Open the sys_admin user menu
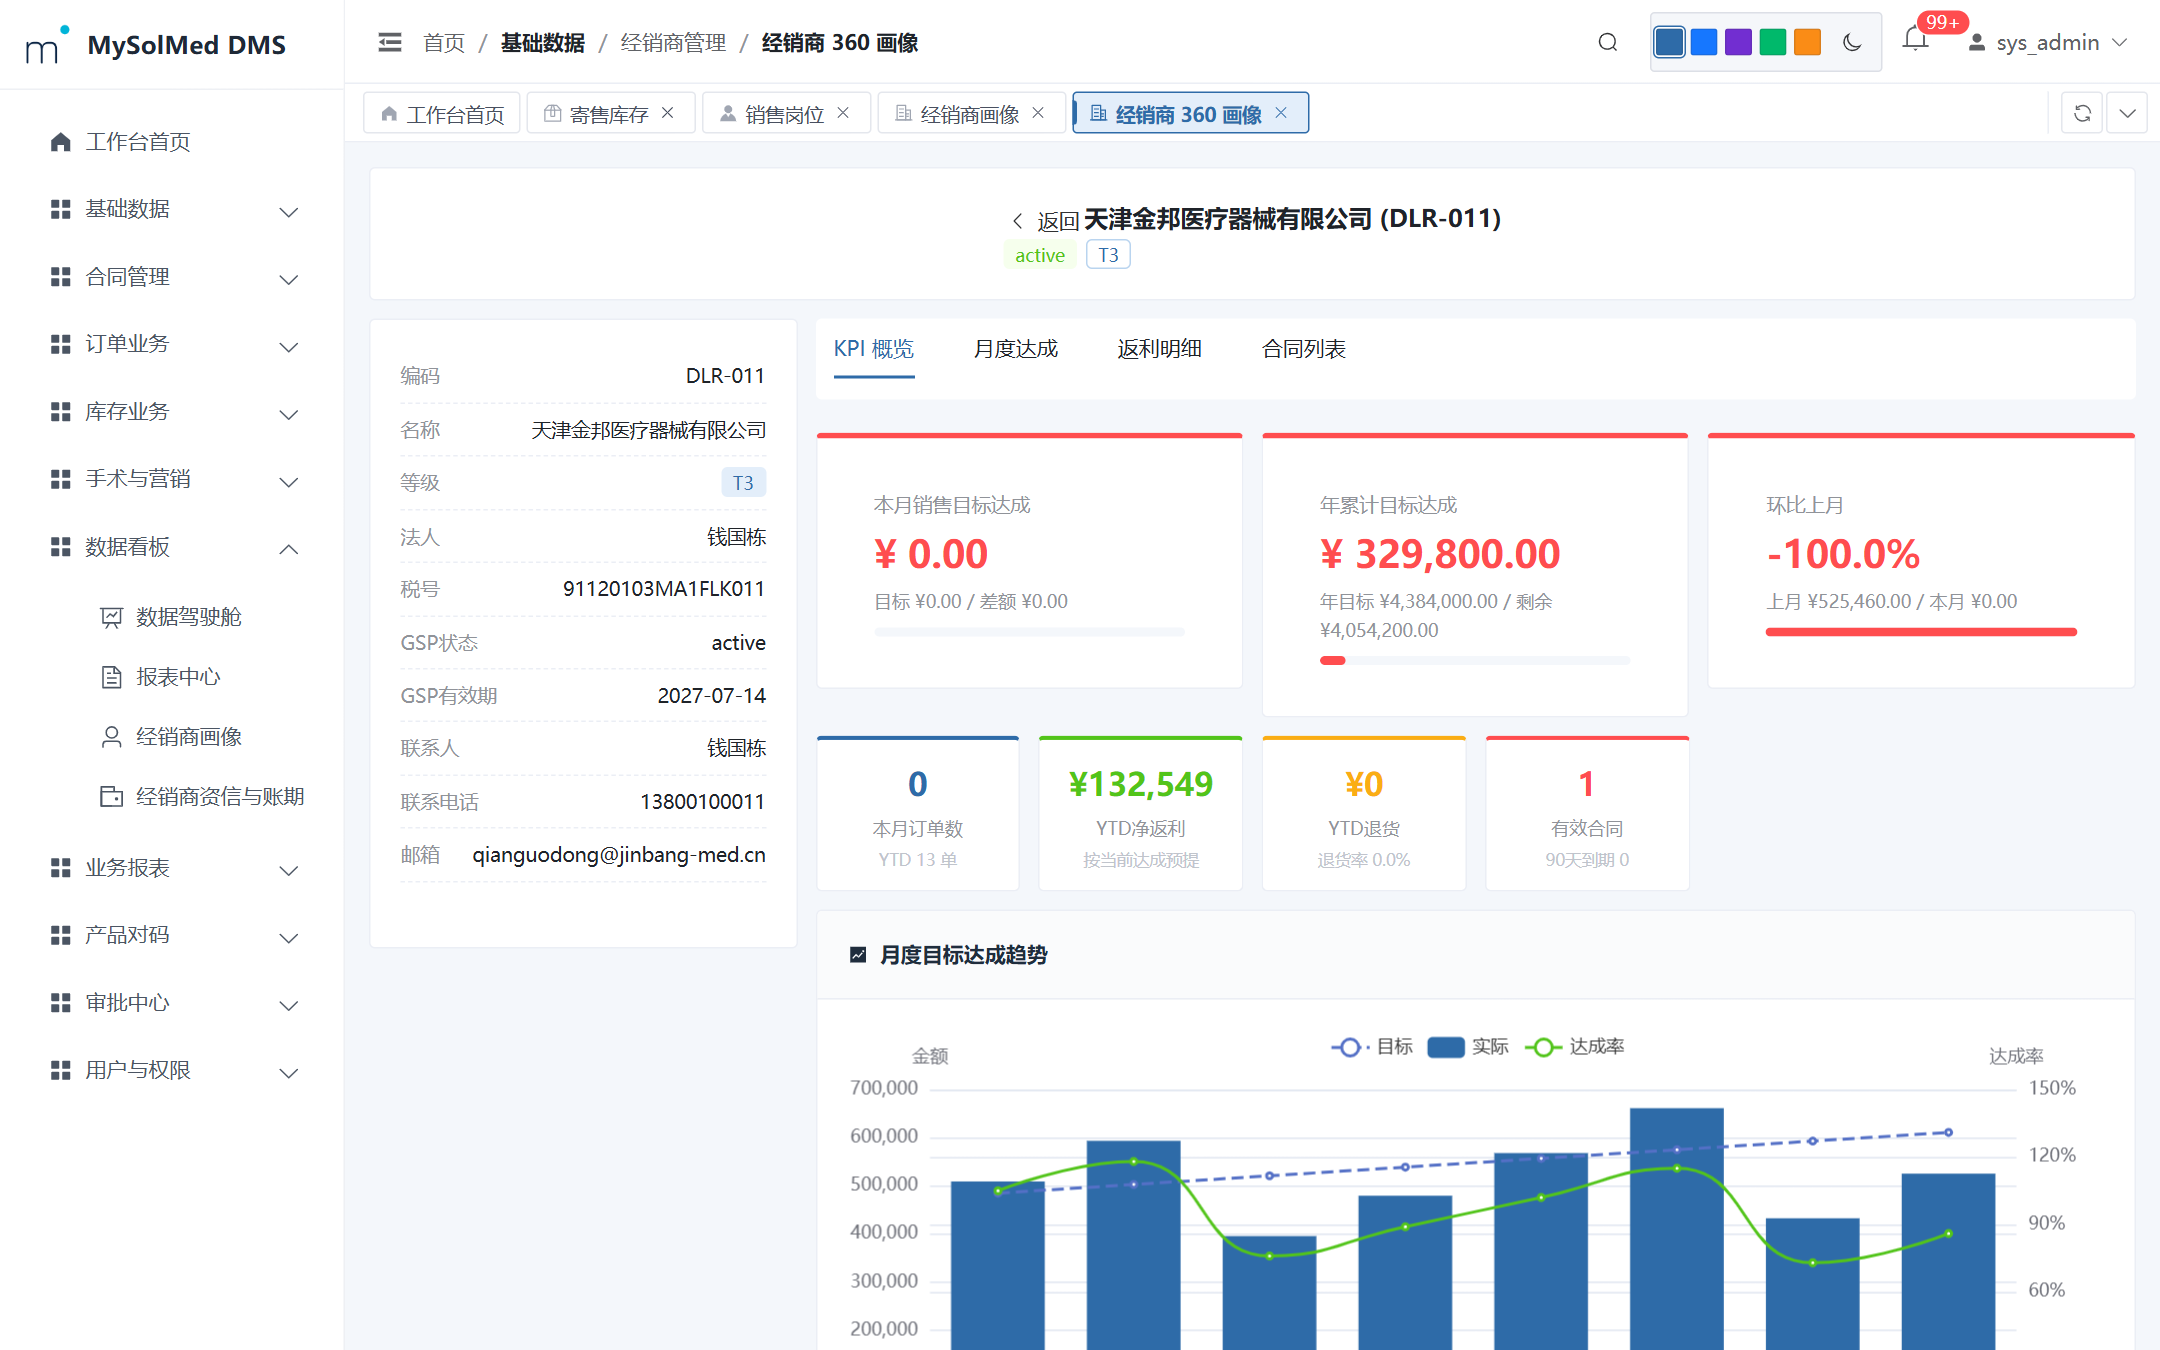 click(x=2048, y=42)
